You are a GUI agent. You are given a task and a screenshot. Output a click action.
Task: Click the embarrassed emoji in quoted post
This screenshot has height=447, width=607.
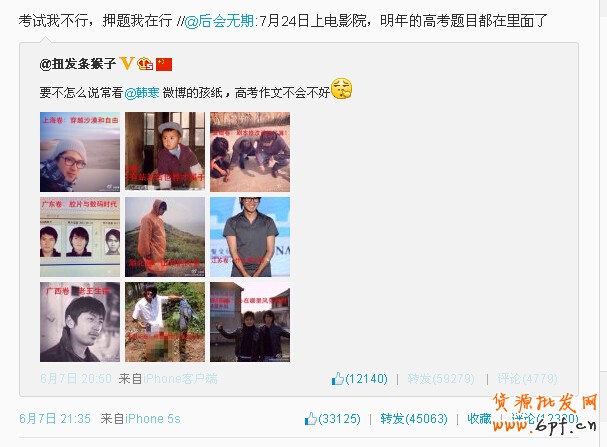click(341, 89)
